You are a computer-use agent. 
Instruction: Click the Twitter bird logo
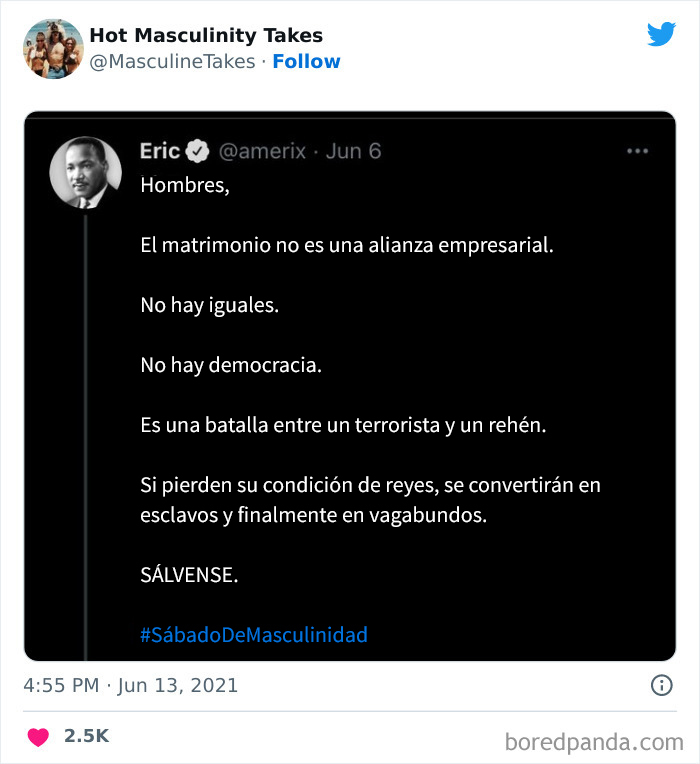click(661, 35)
